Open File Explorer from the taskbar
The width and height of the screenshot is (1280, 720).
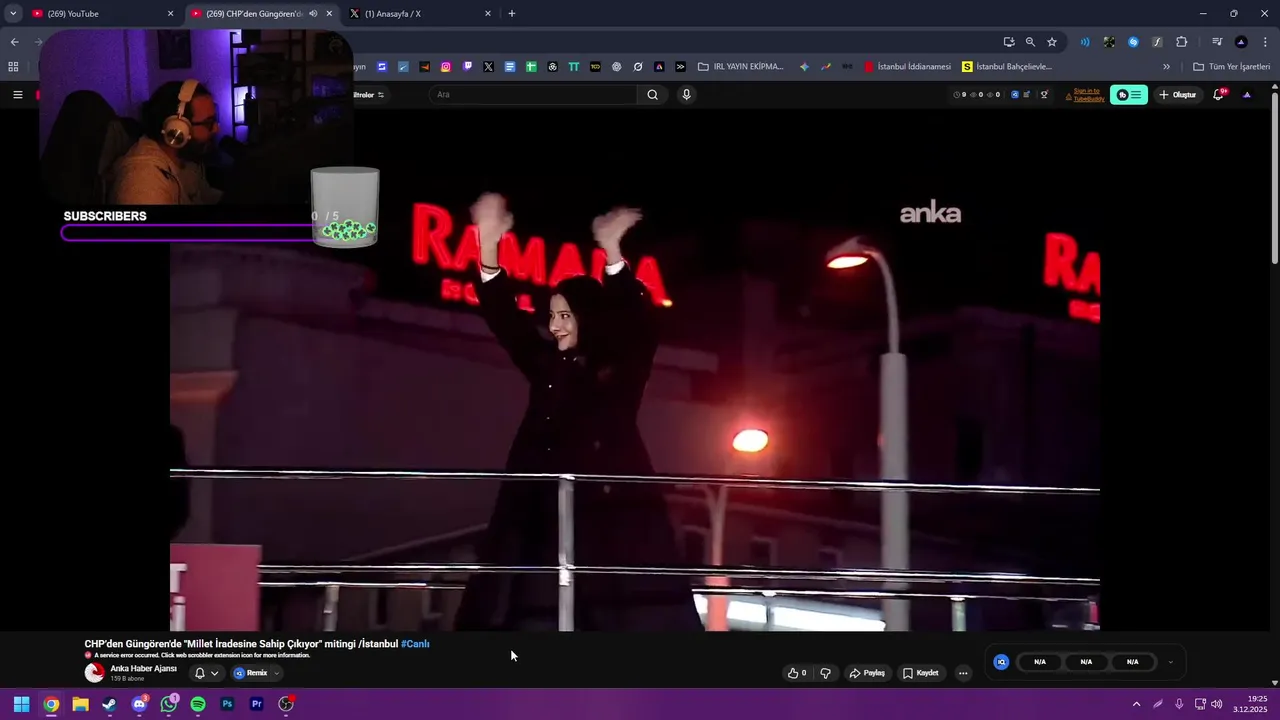[x=80, y=704]
